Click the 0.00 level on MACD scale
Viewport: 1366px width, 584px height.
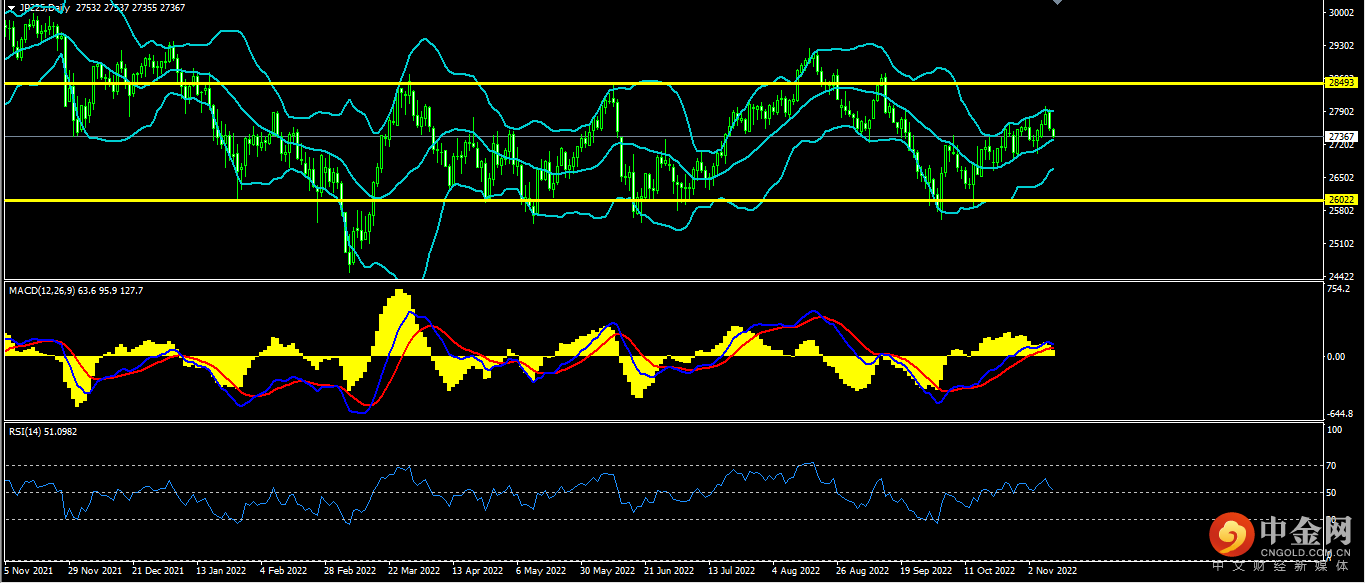(x=1335, y=356)
